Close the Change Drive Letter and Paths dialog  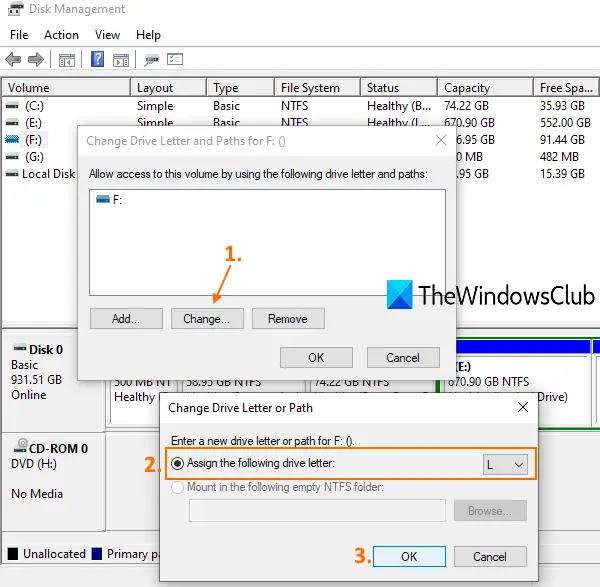[441, 140]
